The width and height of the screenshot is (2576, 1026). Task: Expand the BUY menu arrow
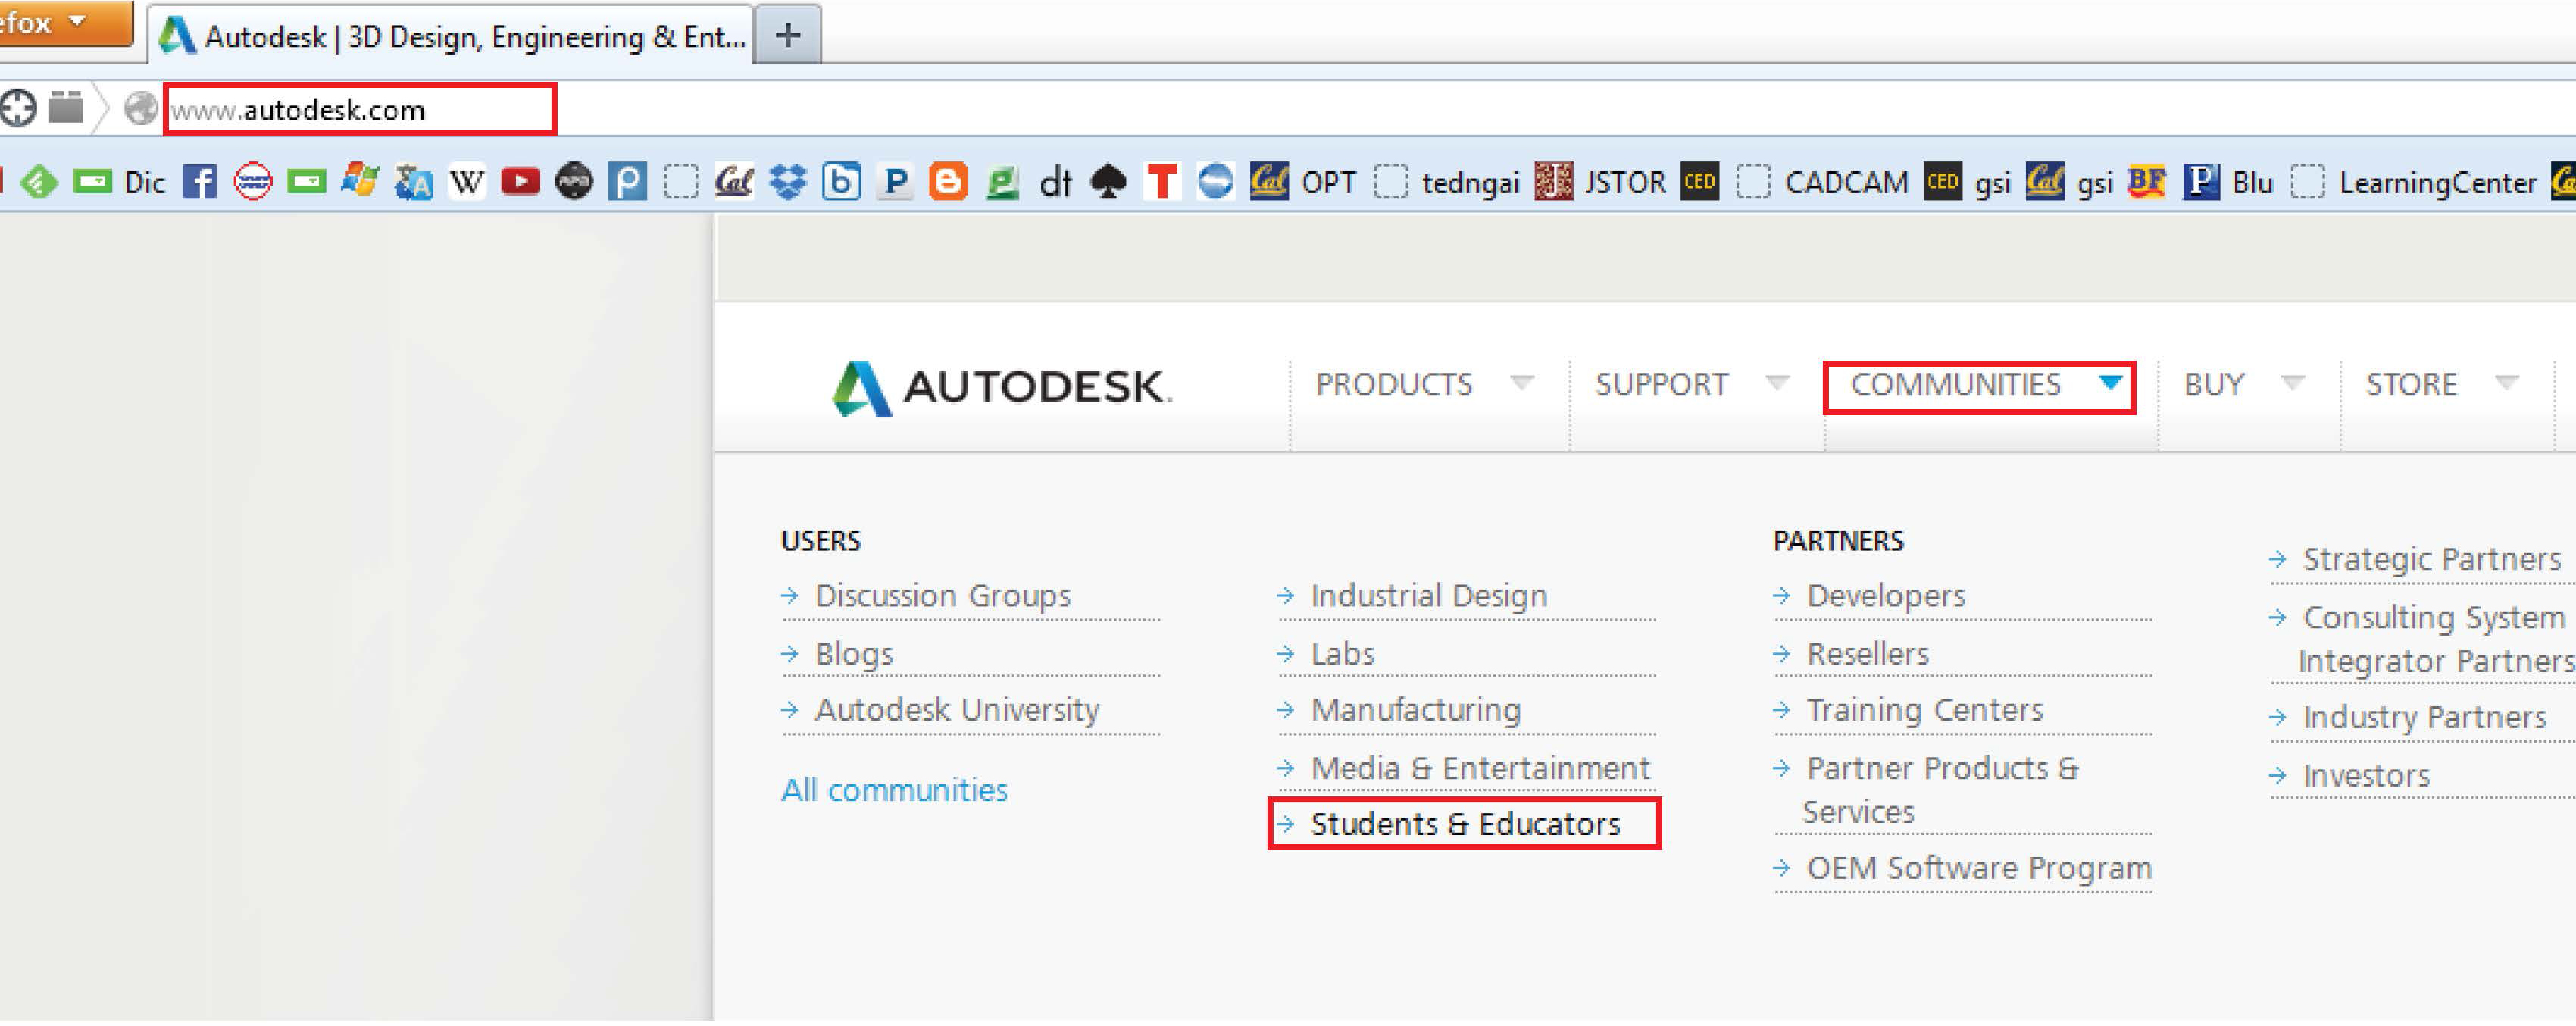pos(2293,383)
